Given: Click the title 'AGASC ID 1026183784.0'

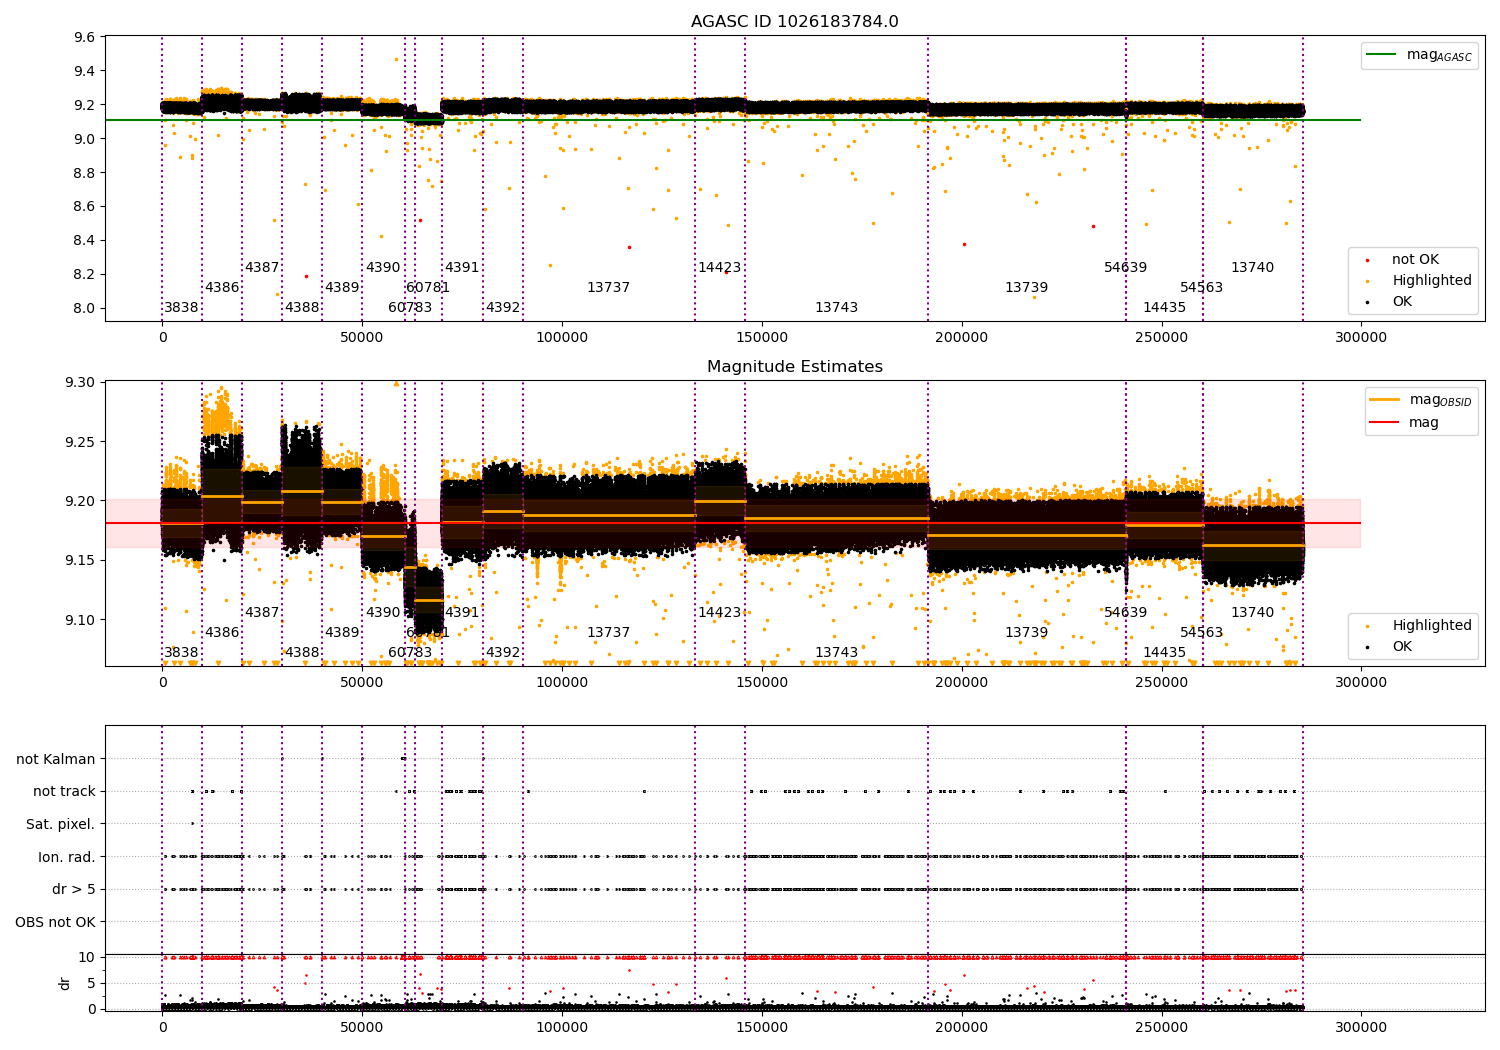Looking at the screenshot, I should tap(794, 22).
